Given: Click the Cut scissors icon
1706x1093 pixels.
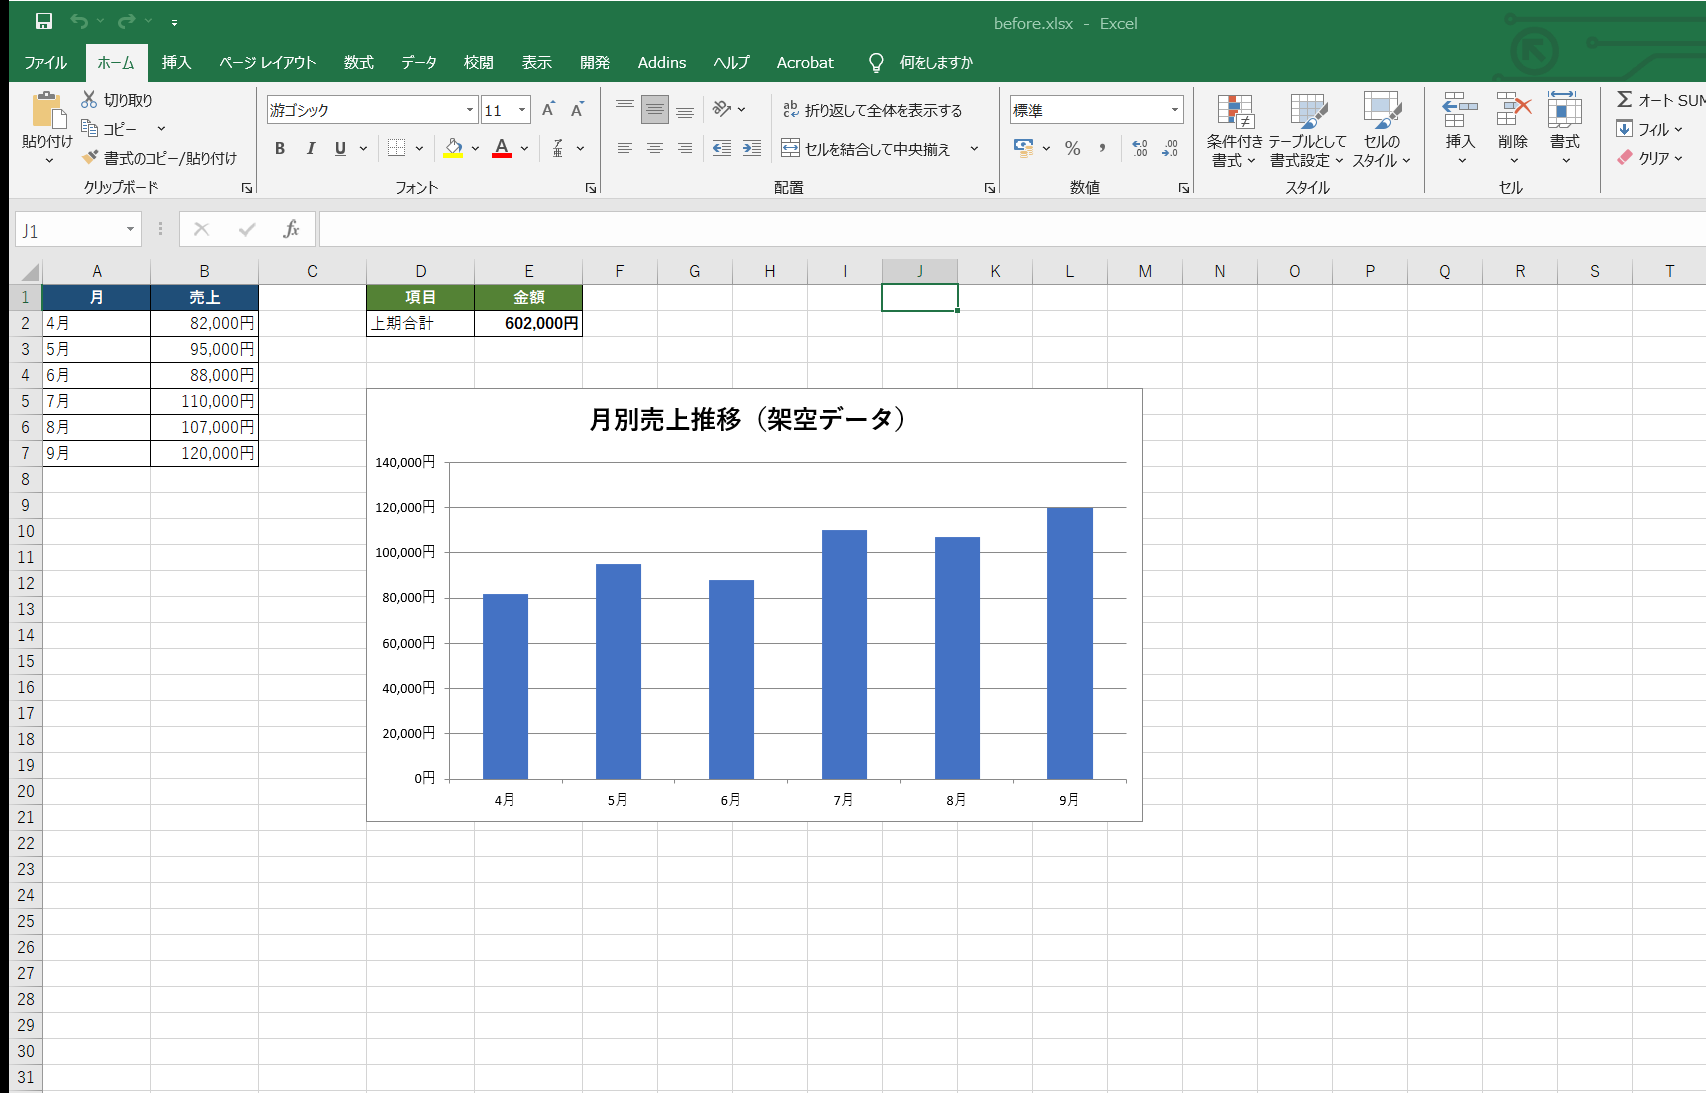Looking at the screenshot, I should [89, 99].
